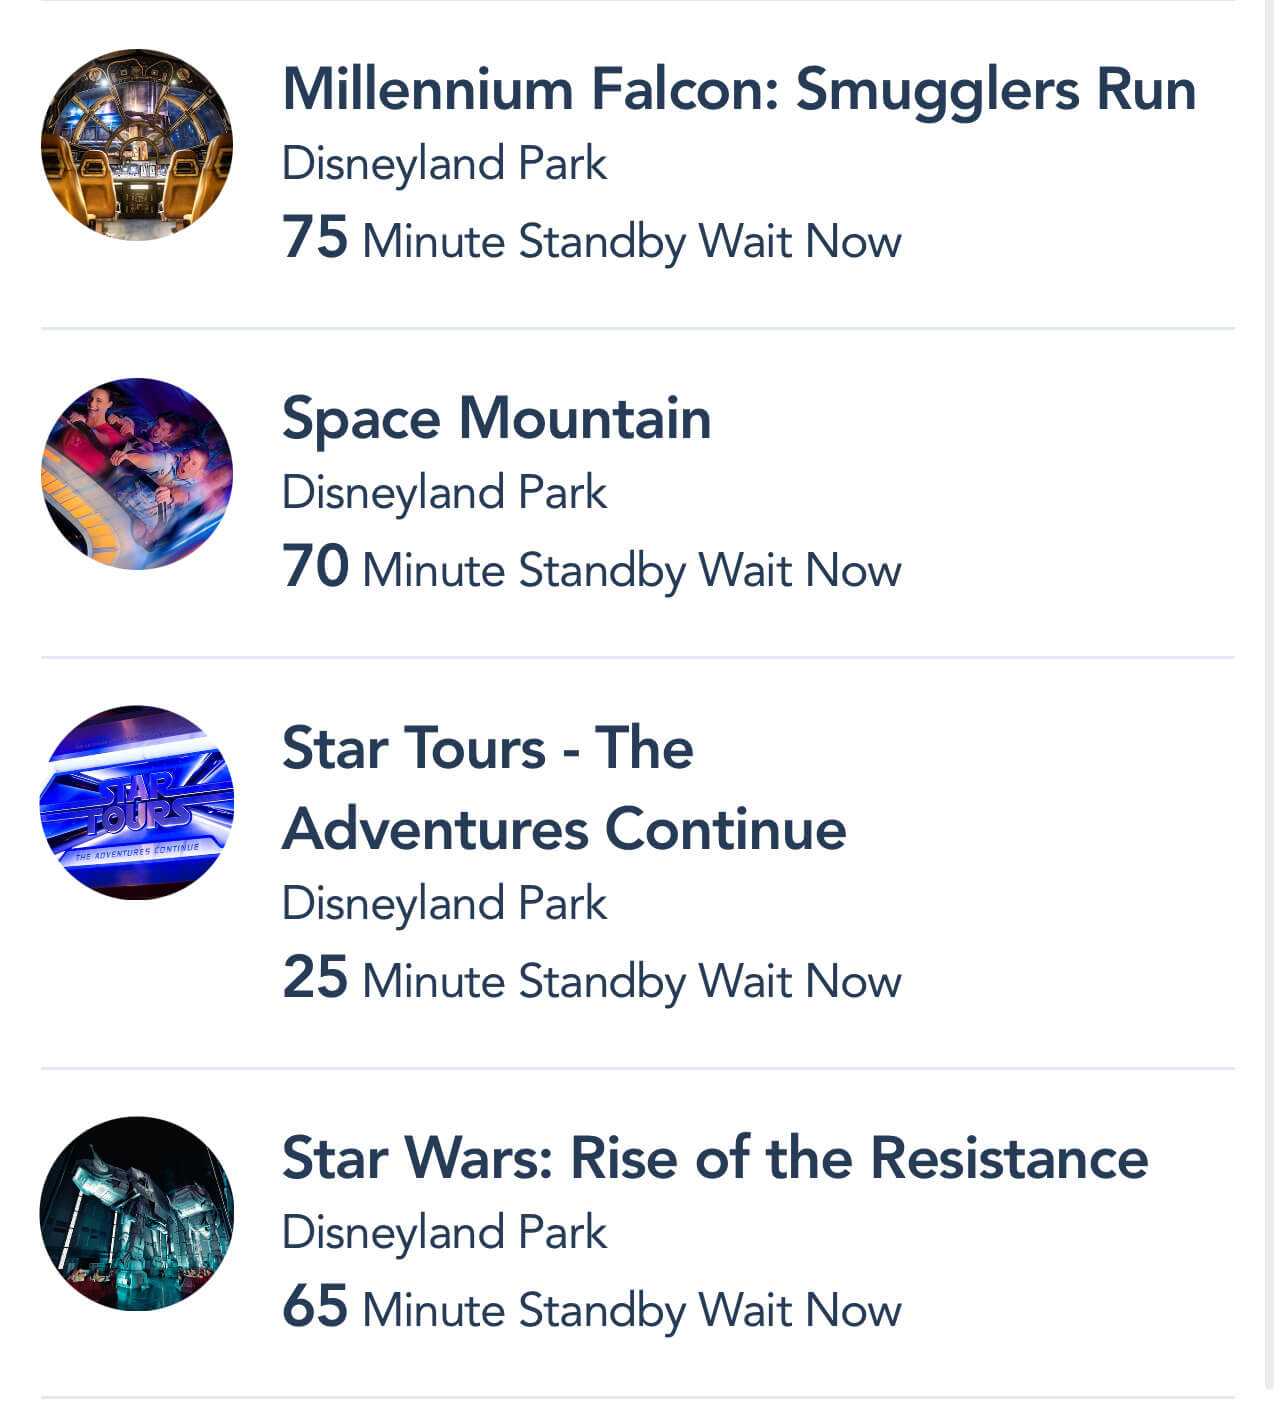Tap Disneyland Park under Millennium Falcon
This screenshot has height=1407, width=1283.
click(444, 164)
